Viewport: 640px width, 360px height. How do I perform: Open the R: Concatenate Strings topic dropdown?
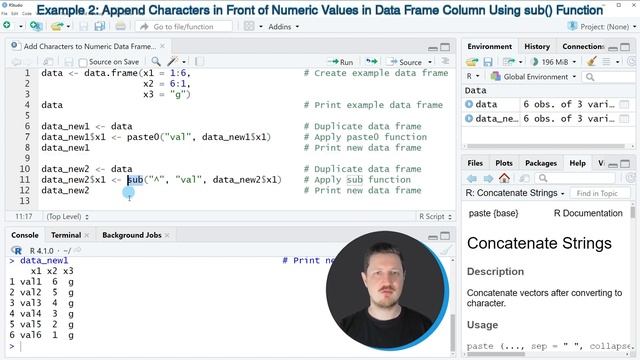tap(515, 193)
